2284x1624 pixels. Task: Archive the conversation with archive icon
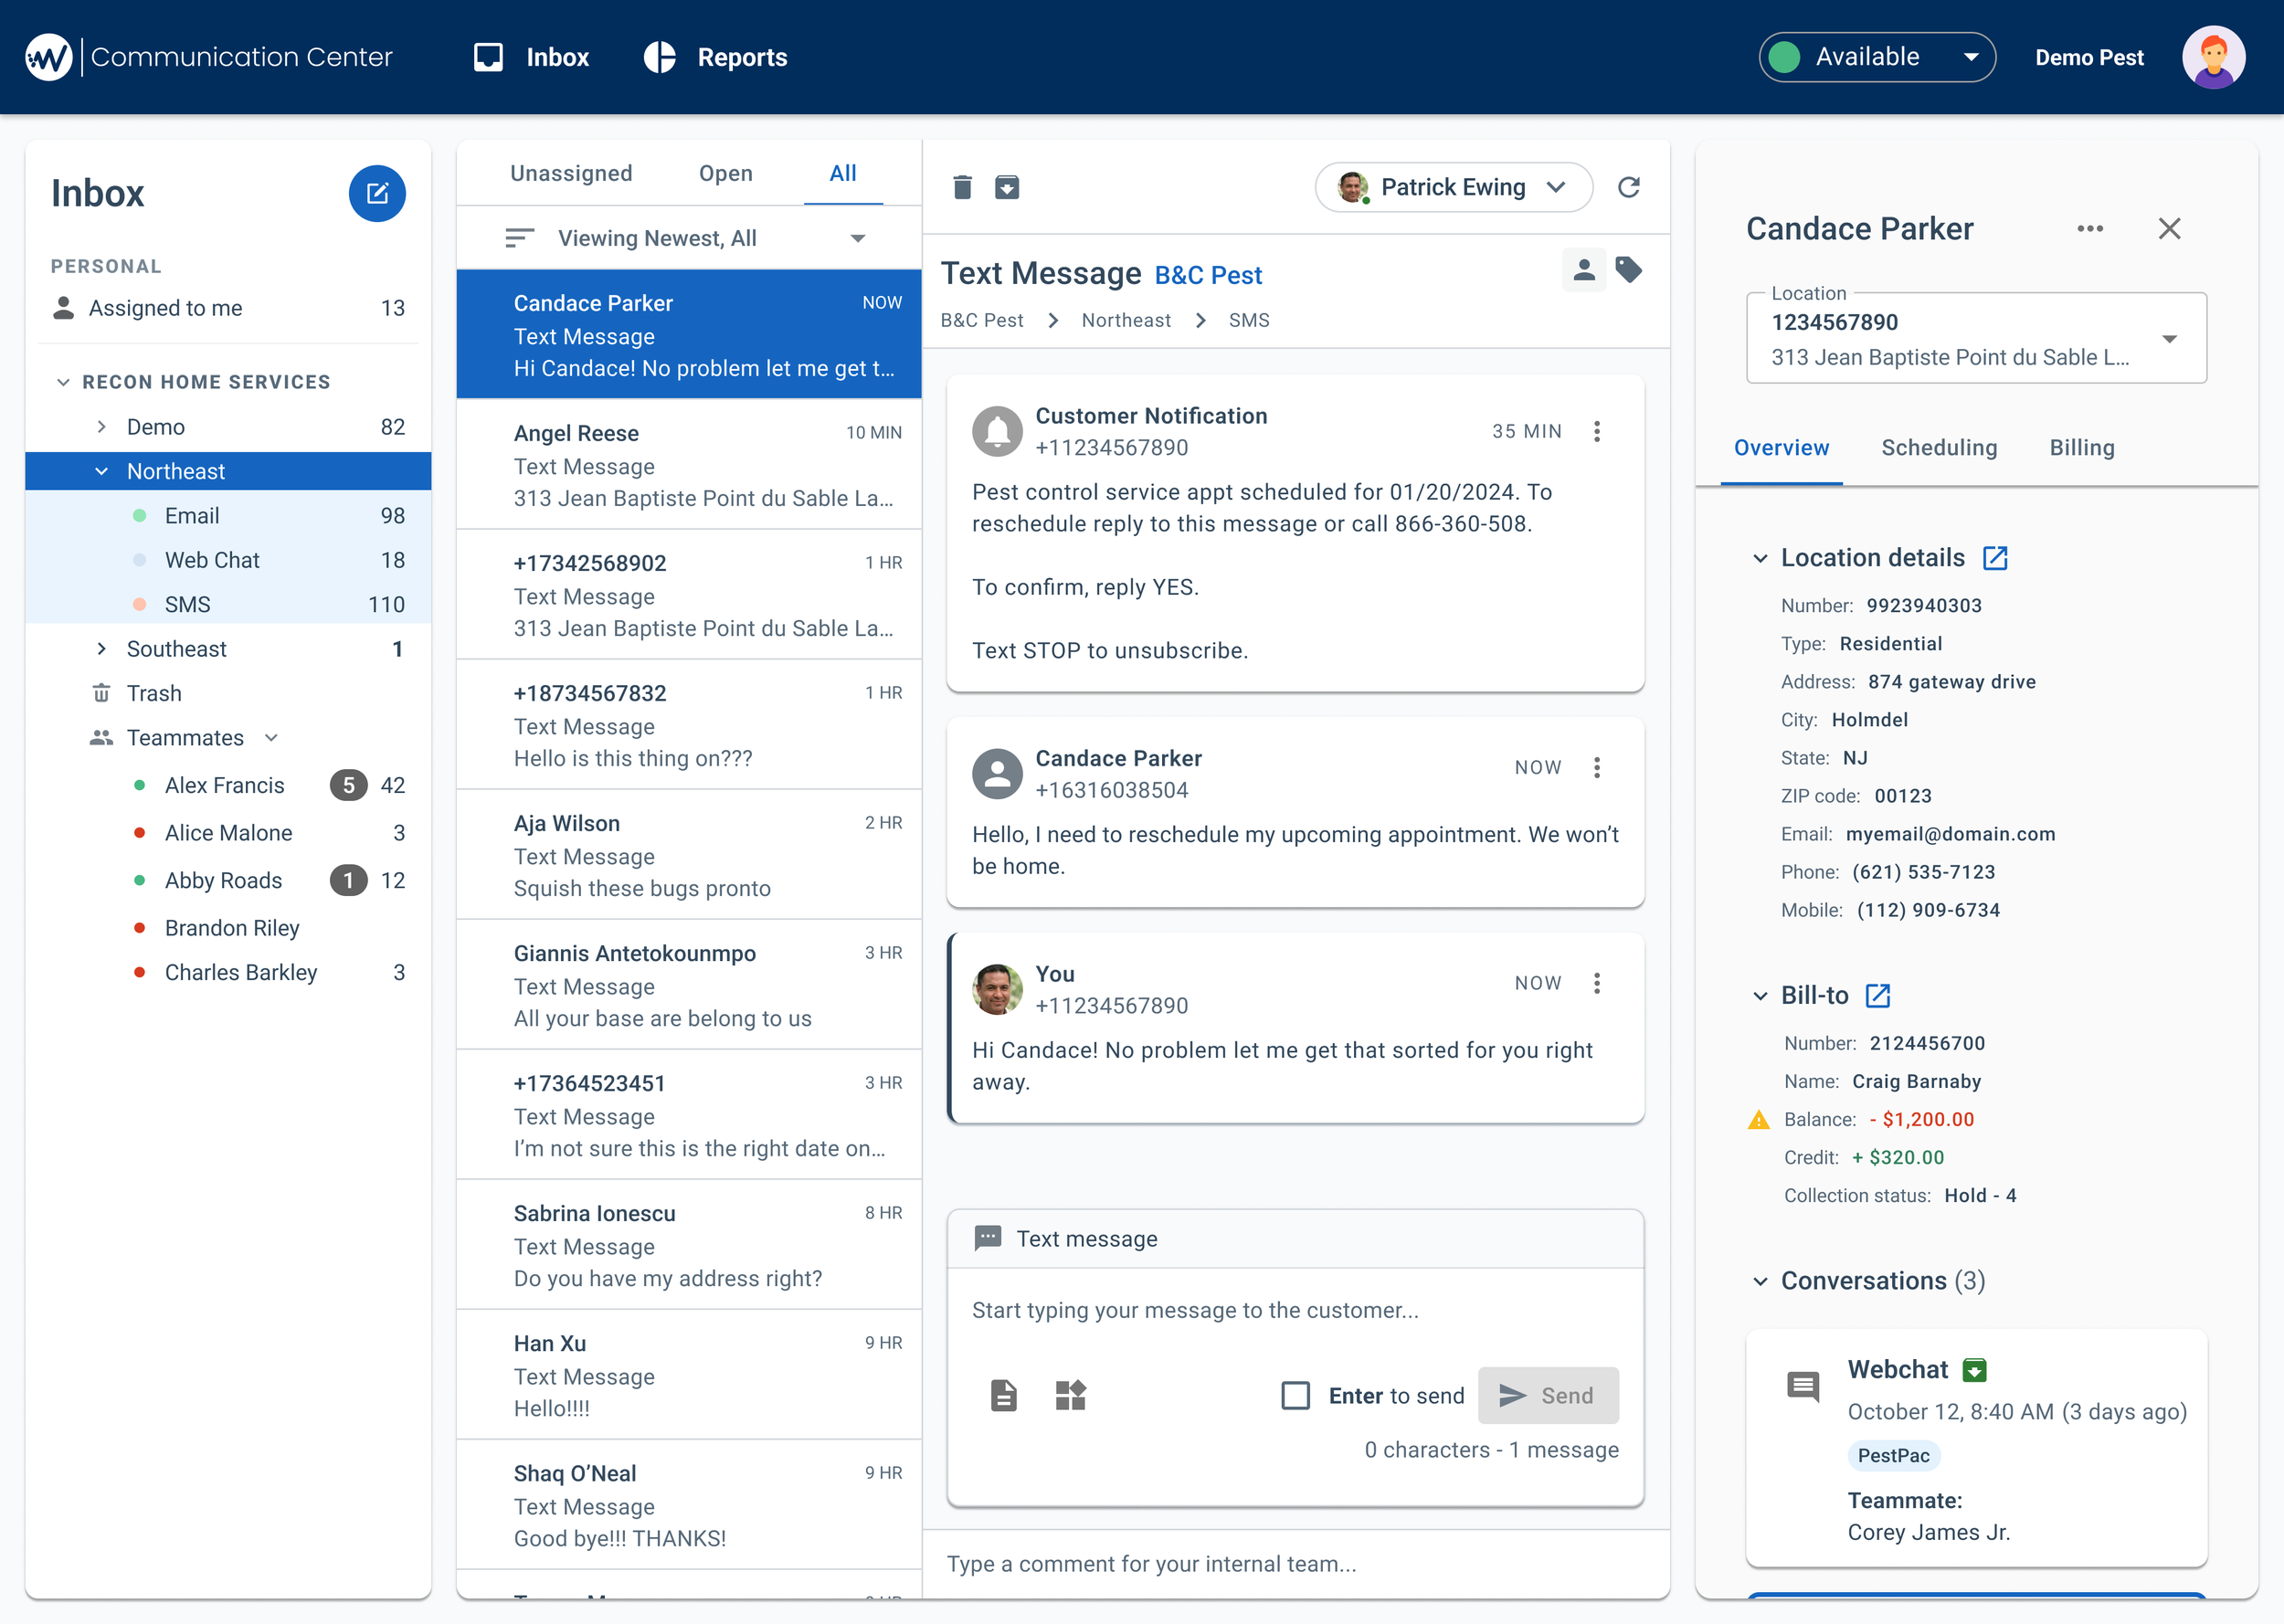1007,187
